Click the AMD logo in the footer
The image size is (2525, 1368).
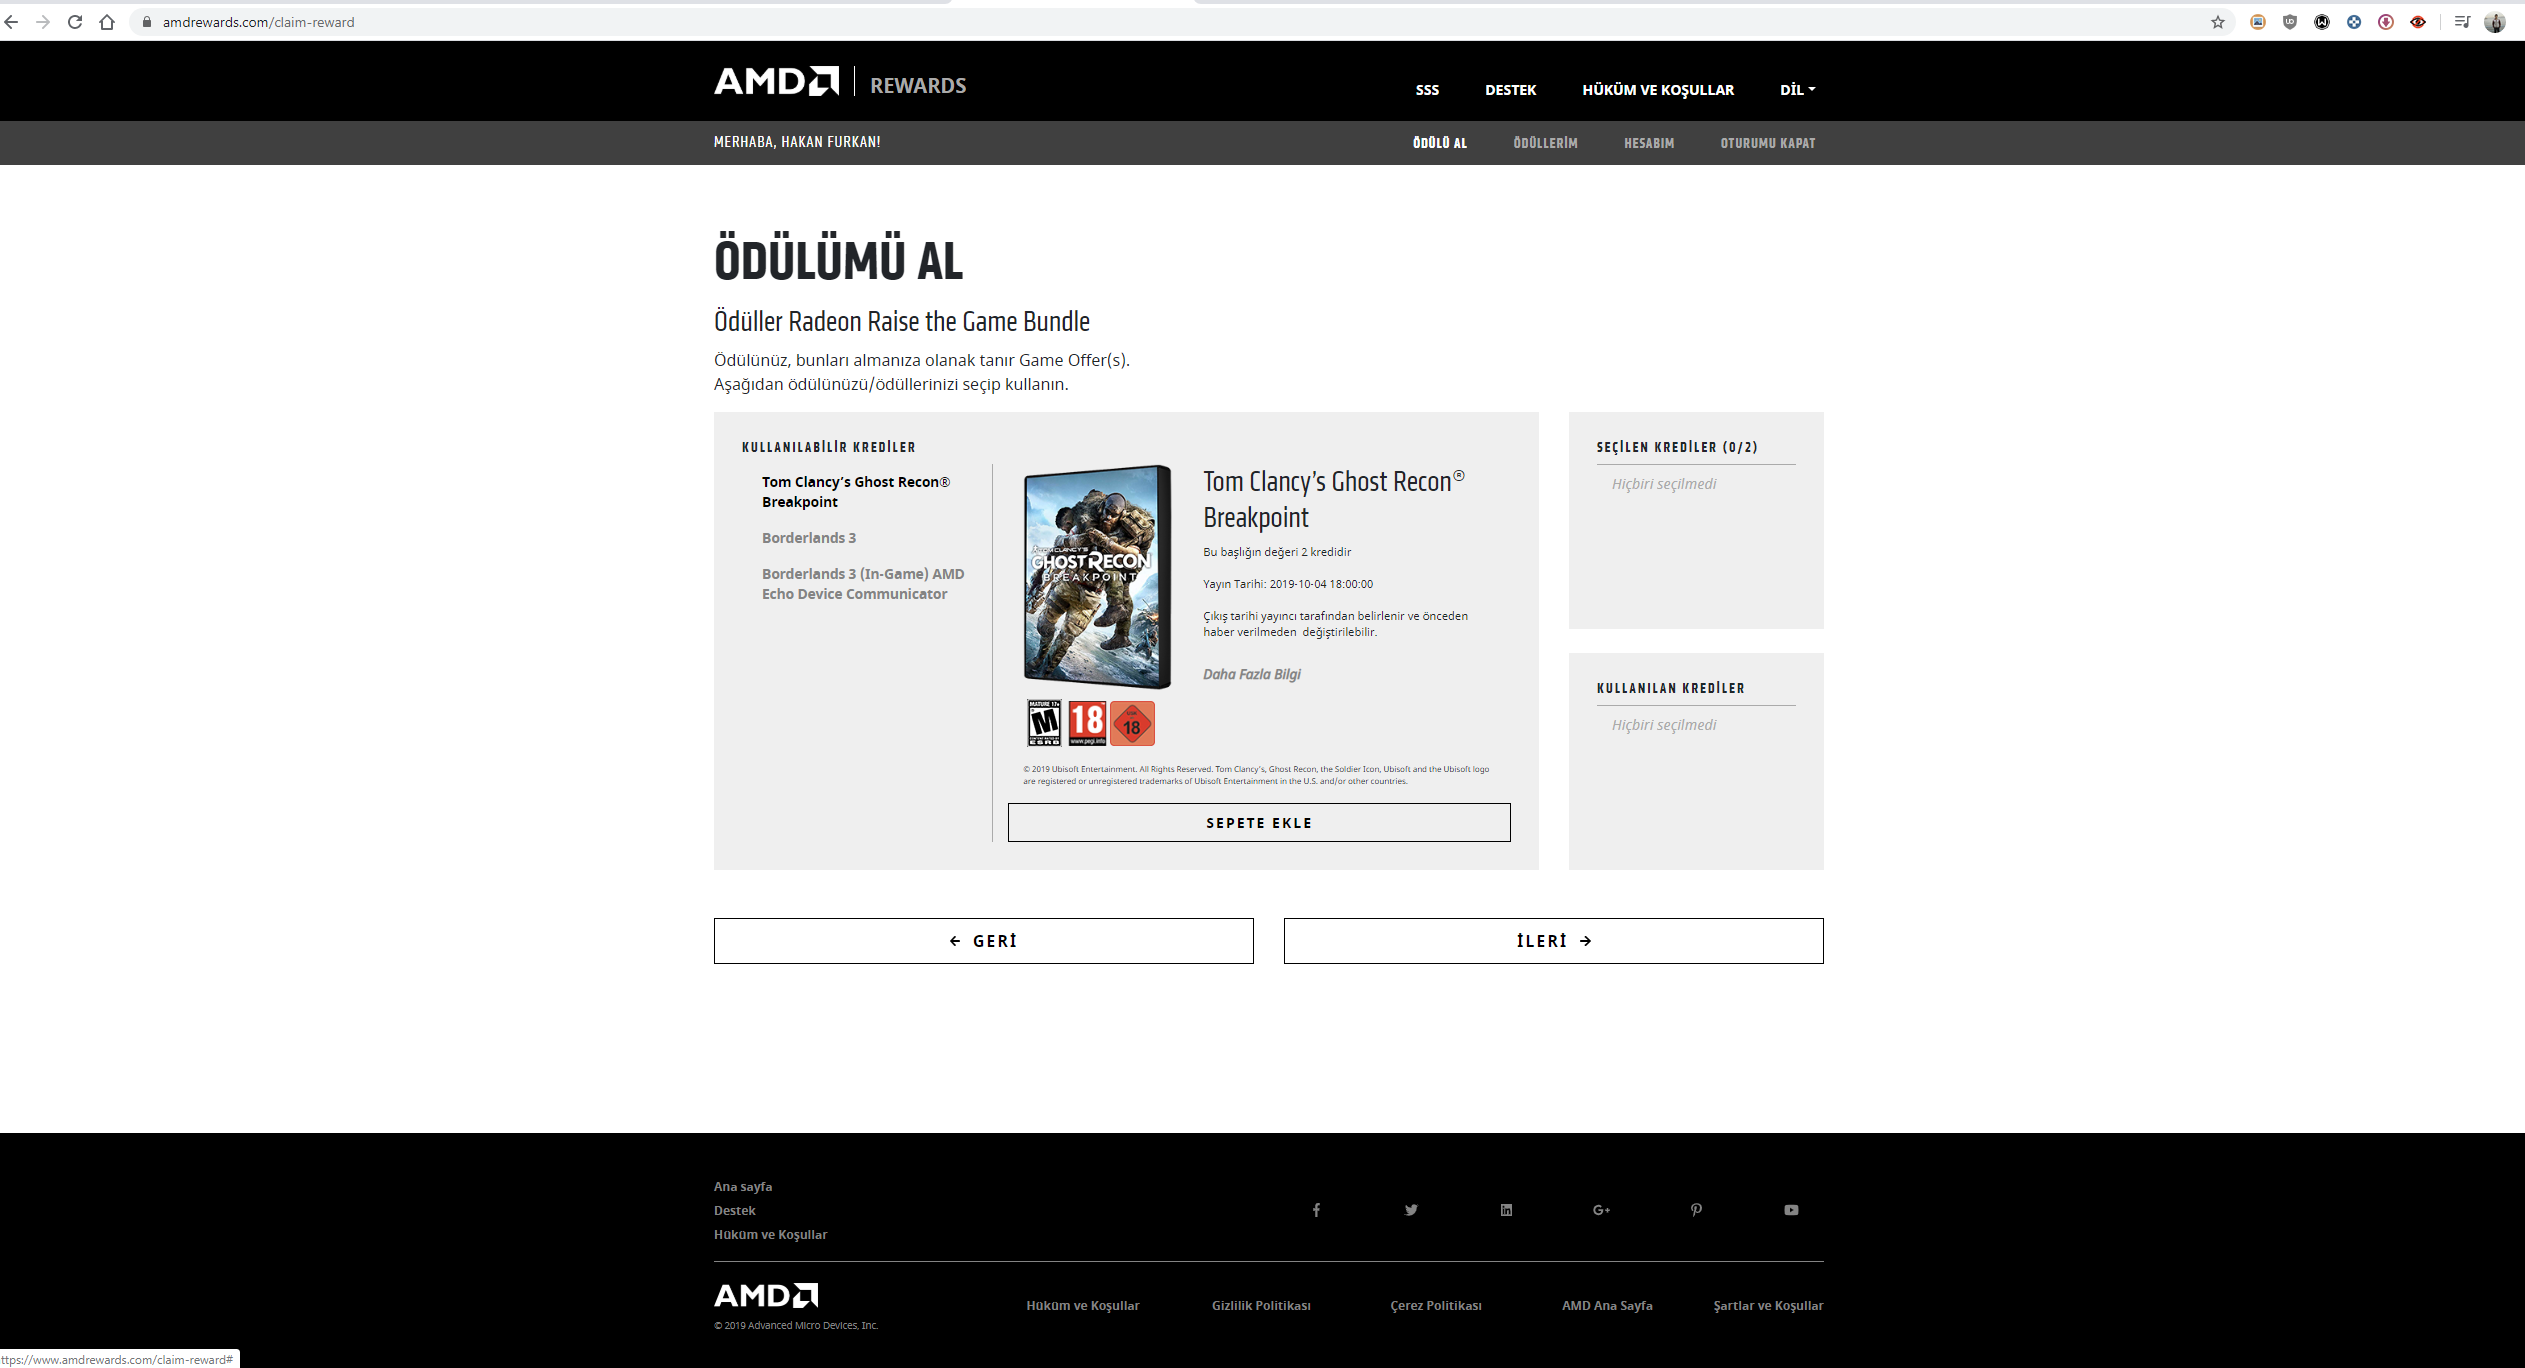(x=766, y=1295)
